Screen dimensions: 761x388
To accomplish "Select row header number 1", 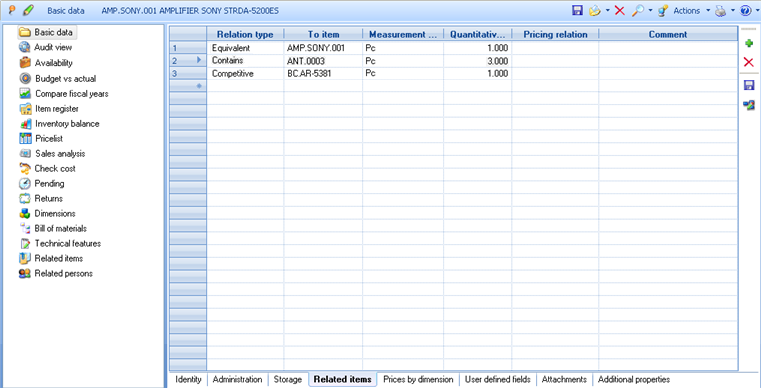I will pos(188,48).
